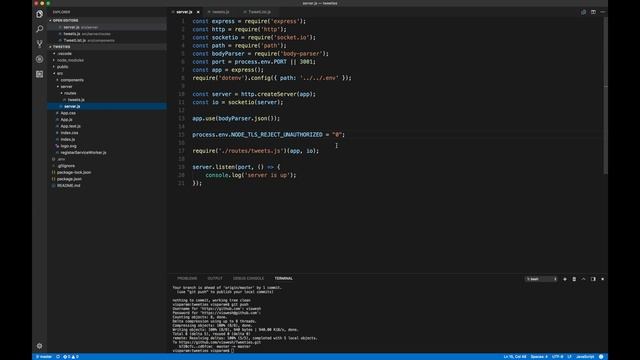The height and width of the screenshot is (360, 640).
Task: Split the editor with the split icon
Action: (x=593, y=12)
